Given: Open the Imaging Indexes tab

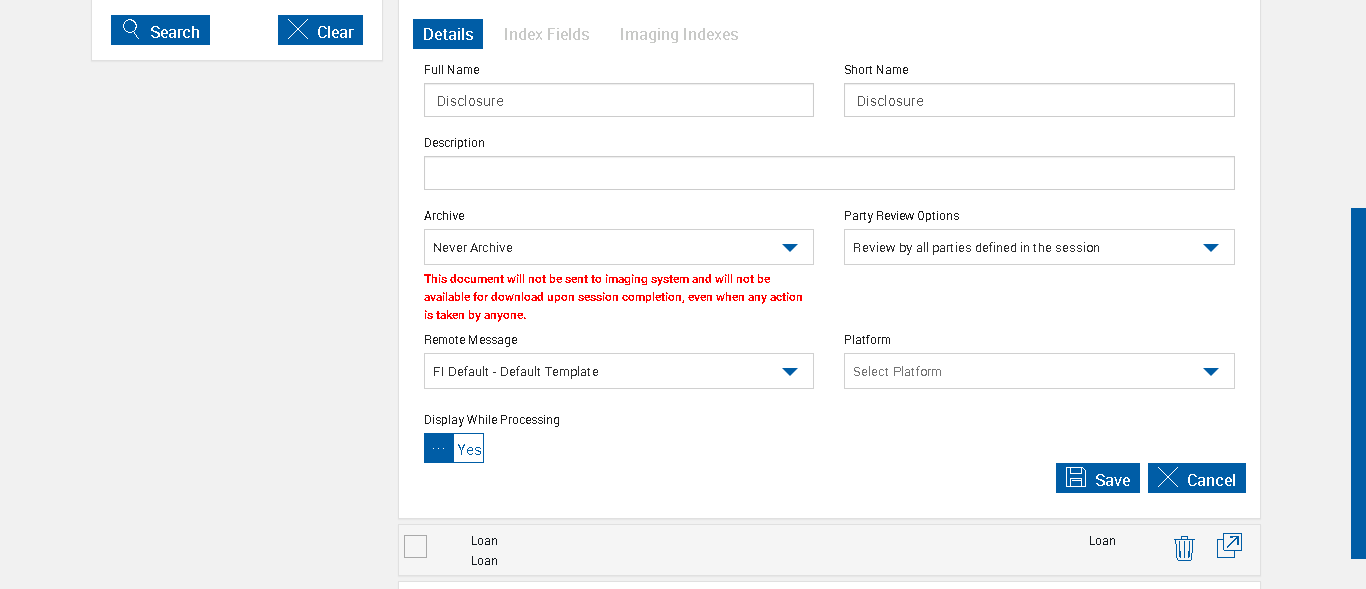Looking at the screenshot, I should (679, 34).
